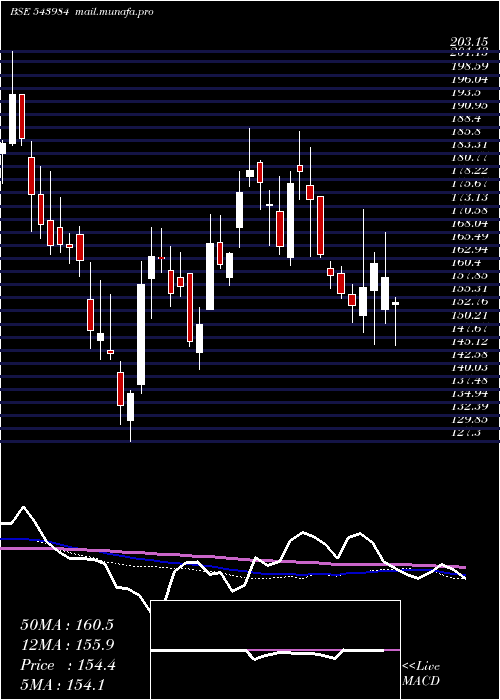Click the 170.58 price axis label

(x=469, y=210)
